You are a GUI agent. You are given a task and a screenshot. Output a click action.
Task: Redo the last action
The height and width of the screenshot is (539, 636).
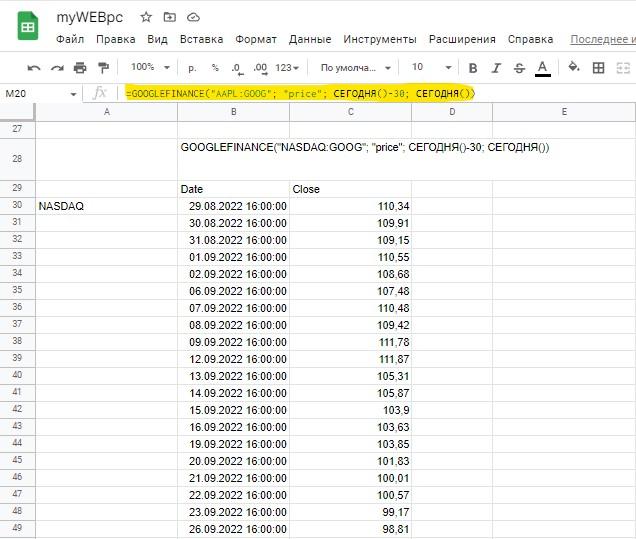tap(57, 68)
